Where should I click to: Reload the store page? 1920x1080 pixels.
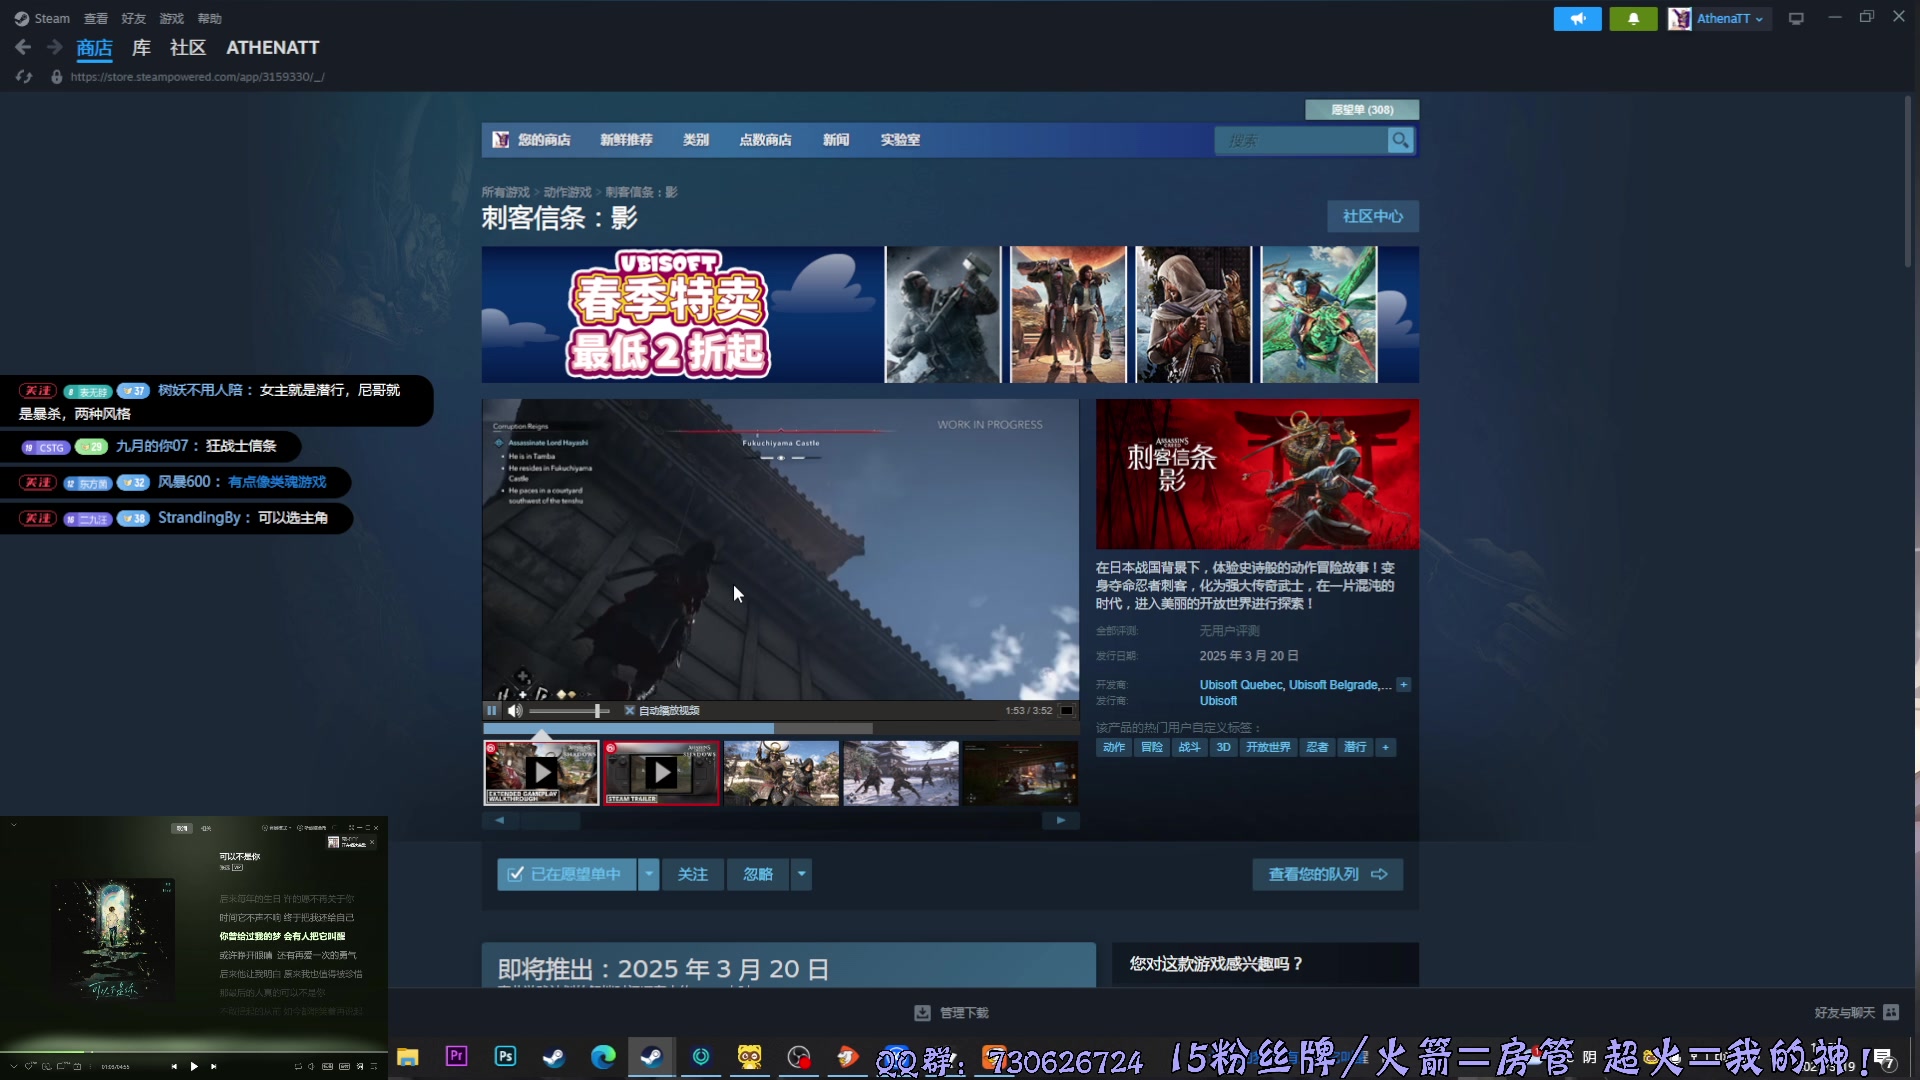[x=24, y=77]
